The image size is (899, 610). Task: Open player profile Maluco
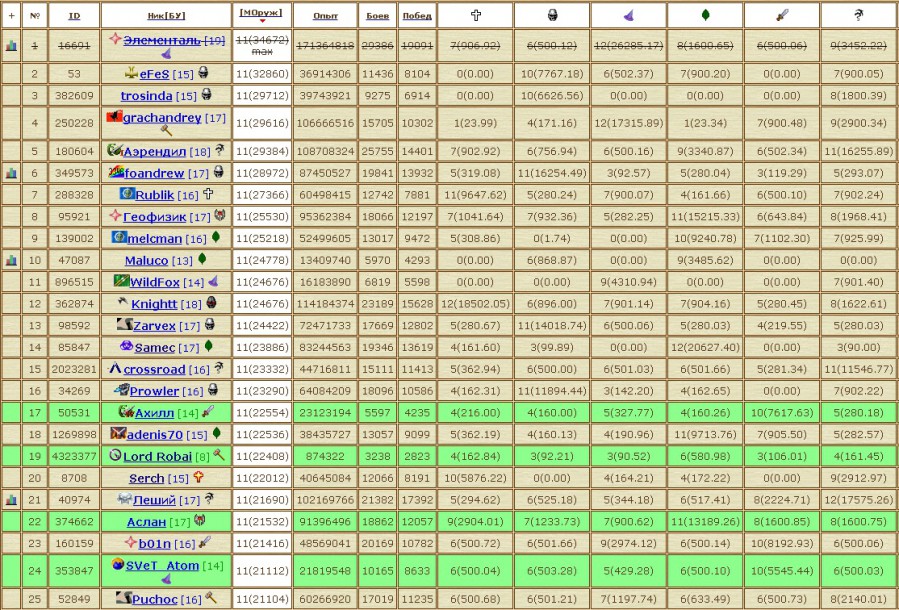[x=146, y=261]
